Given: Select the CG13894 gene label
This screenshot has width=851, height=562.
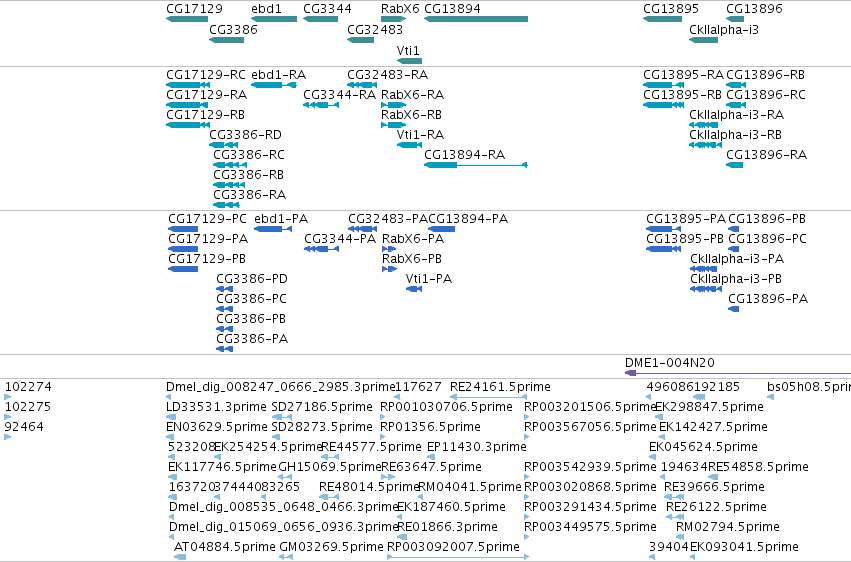Looking at the screenshot, I should [452, 9].
